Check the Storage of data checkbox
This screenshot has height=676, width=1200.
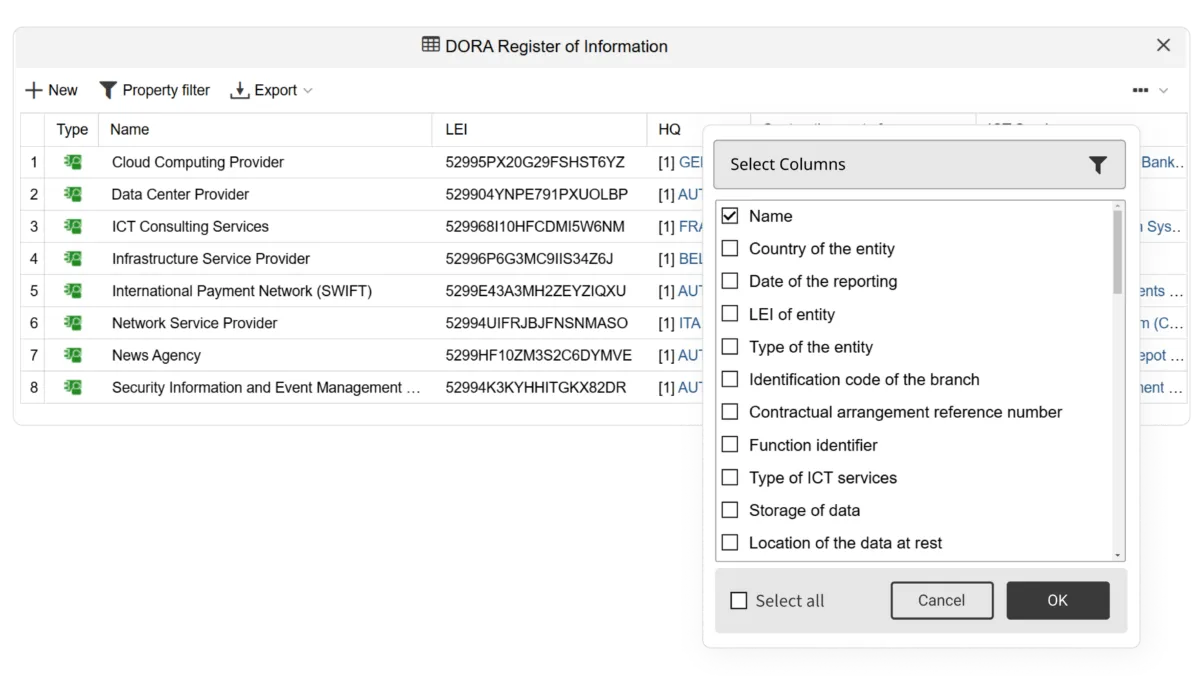[x=730, y=510]
